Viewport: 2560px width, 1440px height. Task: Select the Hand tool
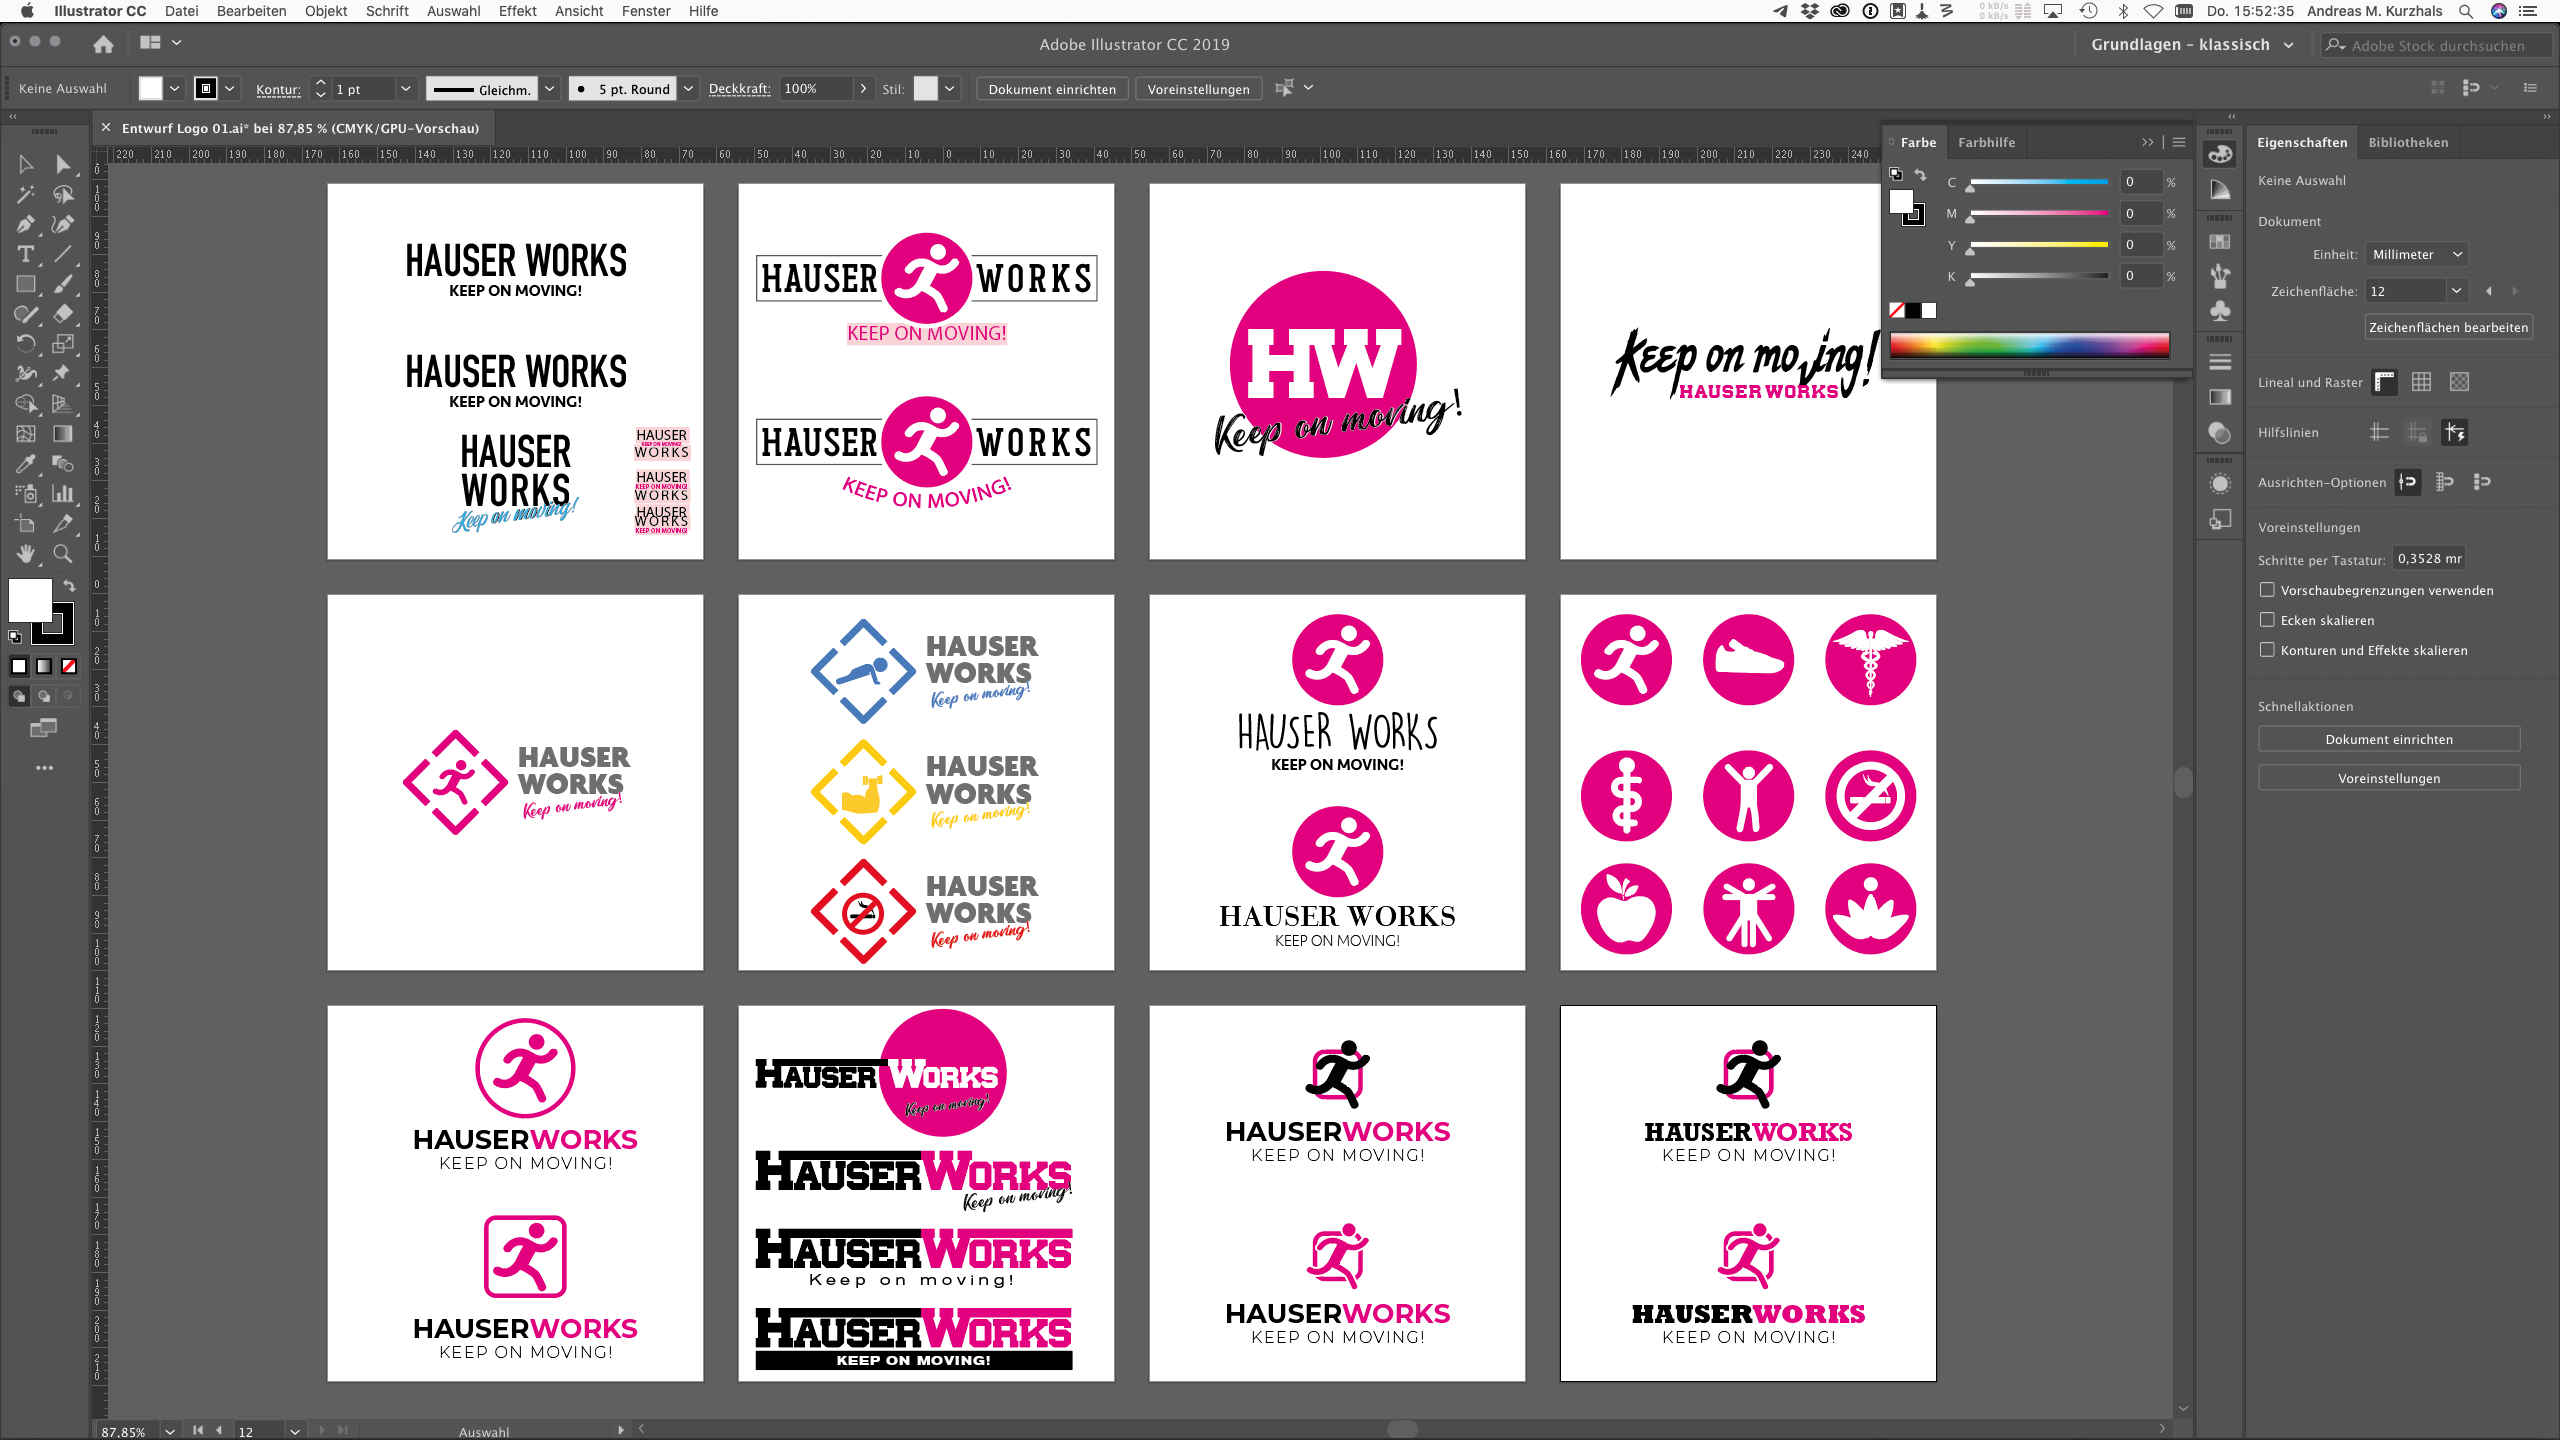26,554
